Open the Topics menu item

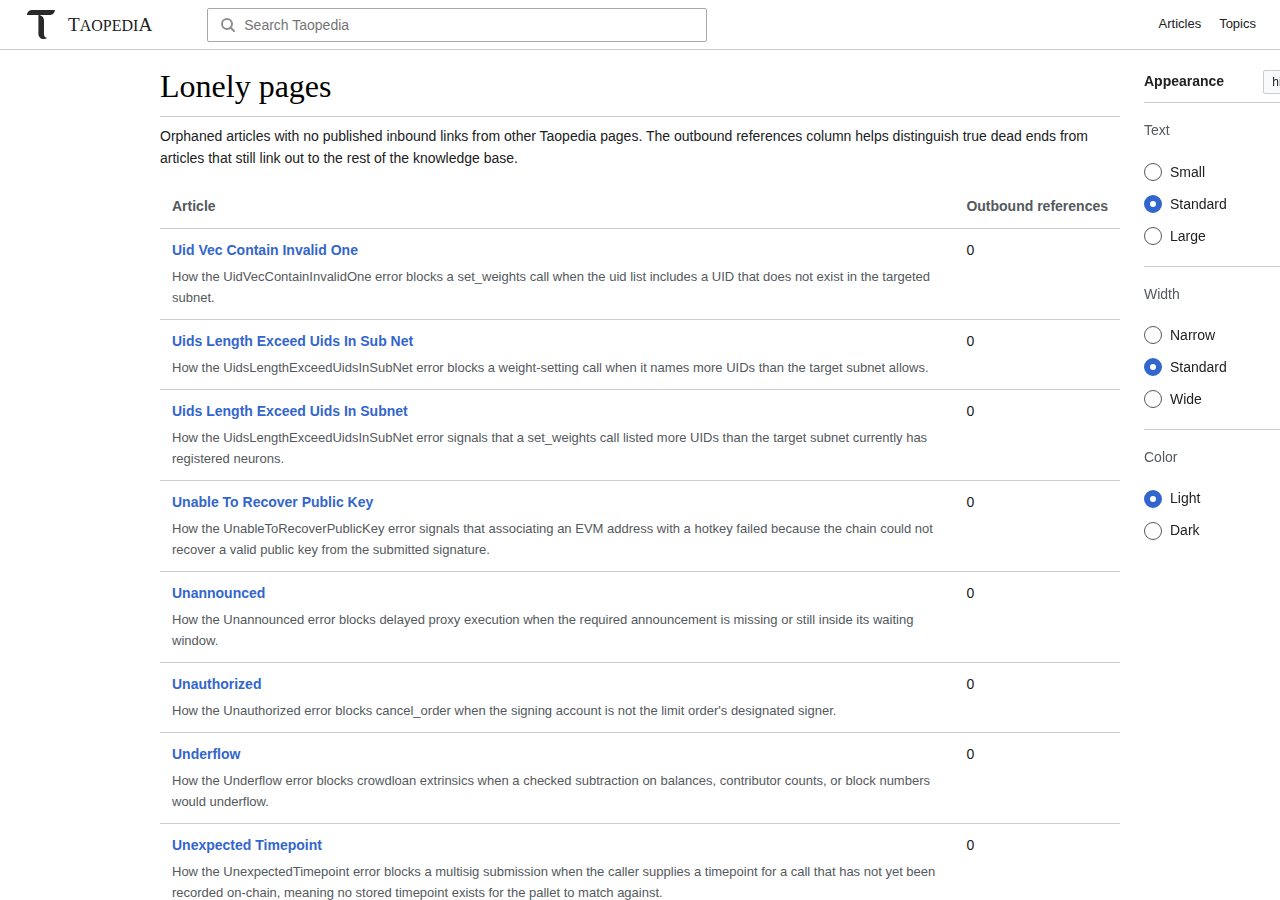pos(1237,24)
